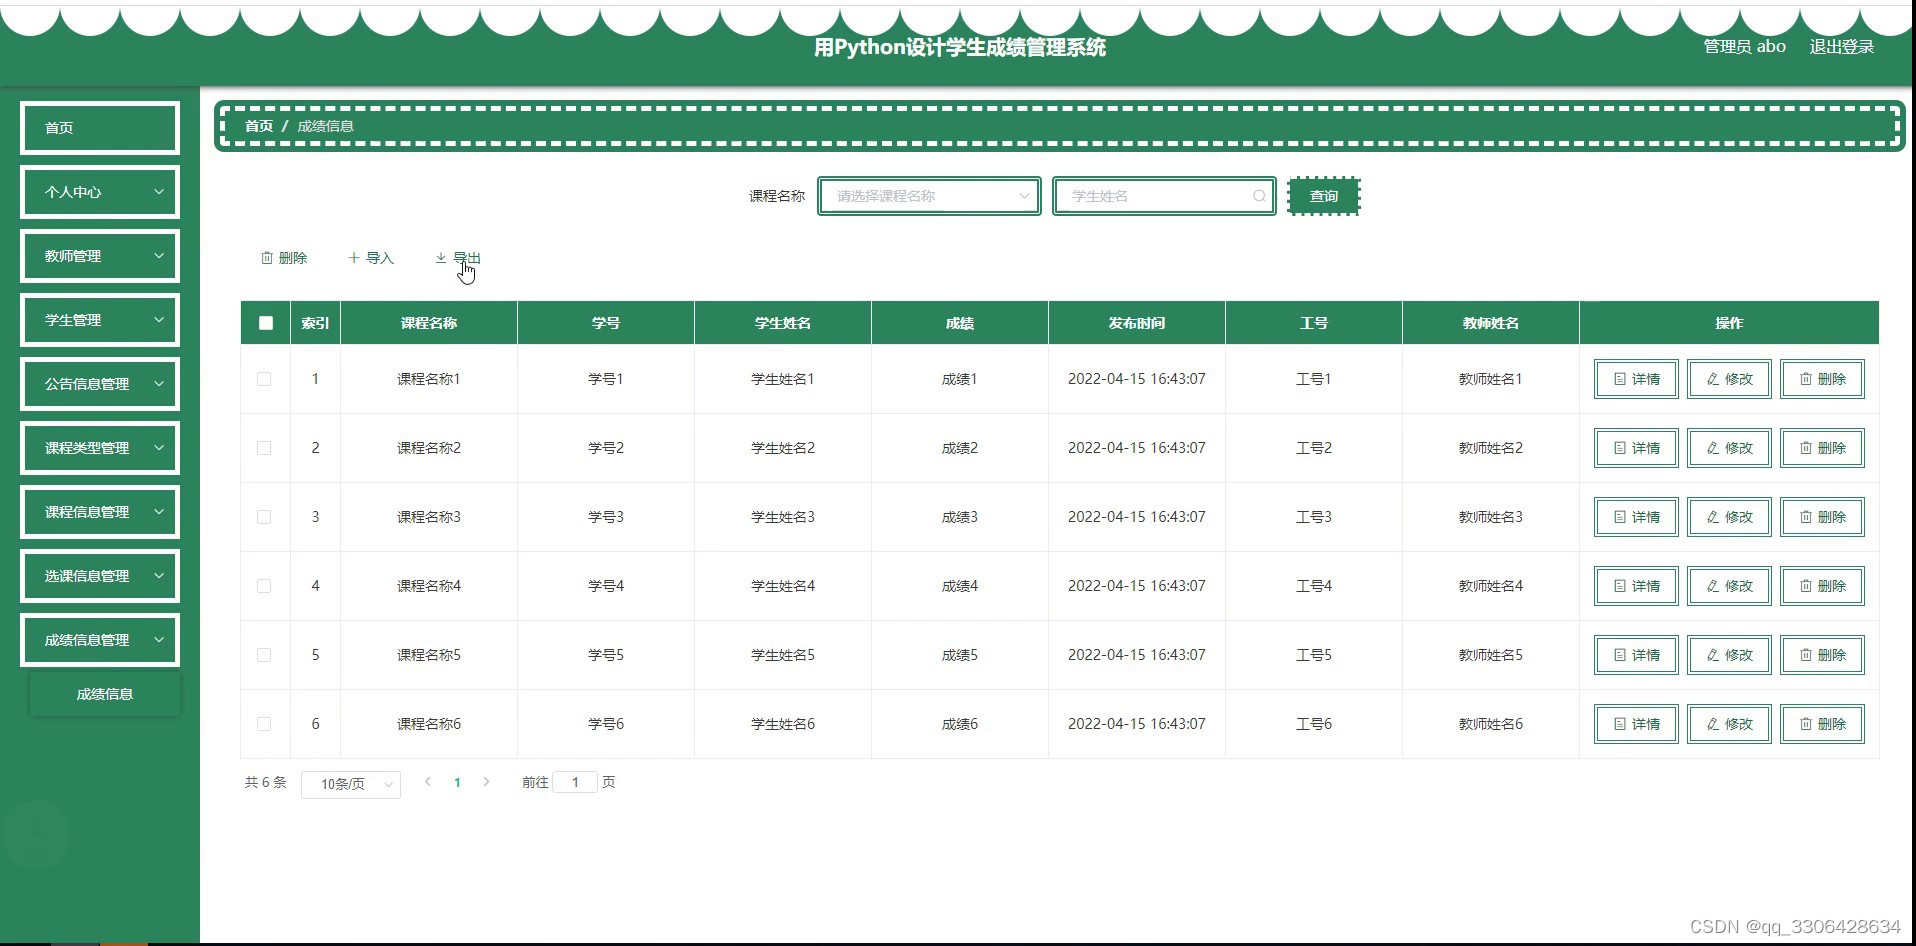Expand the 学生管理 sidebar menu
Image resolution: width=1916 pixels, height=946 pixels.
pos(100,320)
